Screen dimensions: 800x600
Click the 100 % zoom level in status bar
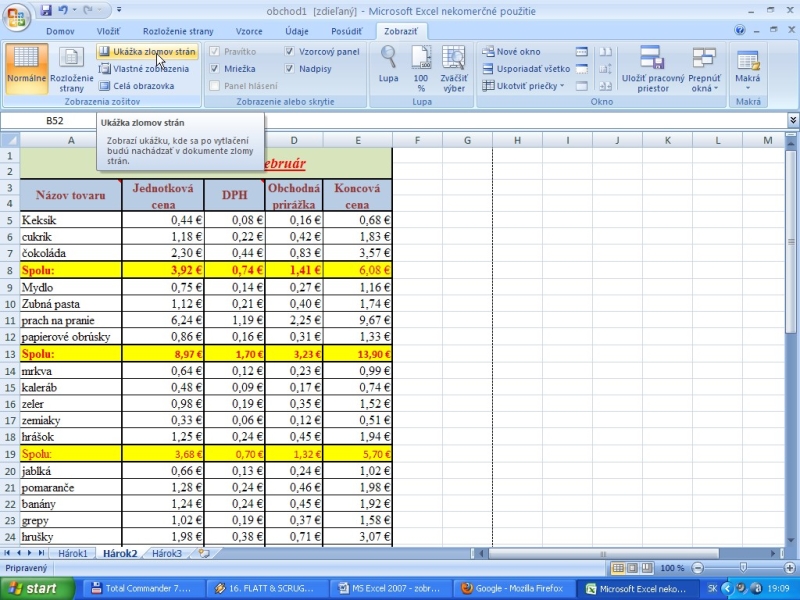click(672, 568)
